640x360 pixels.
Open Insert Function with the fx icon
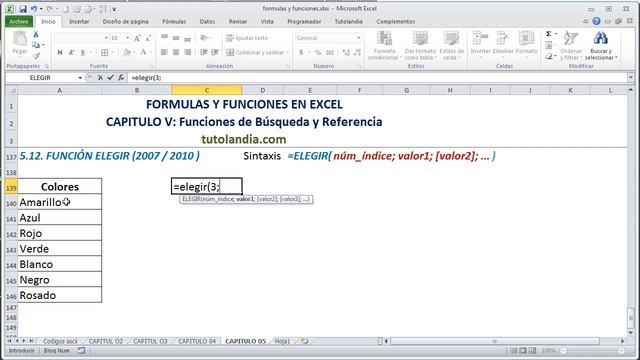pyautogui.click(x=121, y=78)
